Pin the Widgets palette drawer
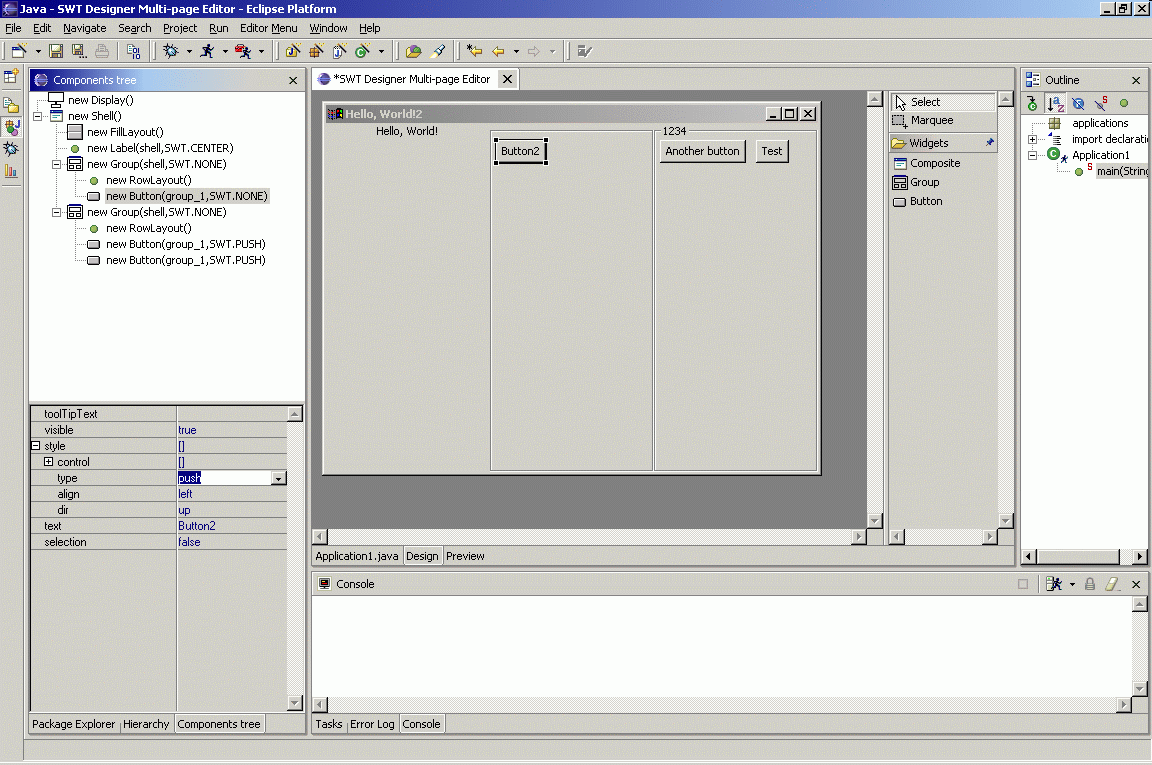This screenshot has width=1152, height=765. [x=989, y=143]
